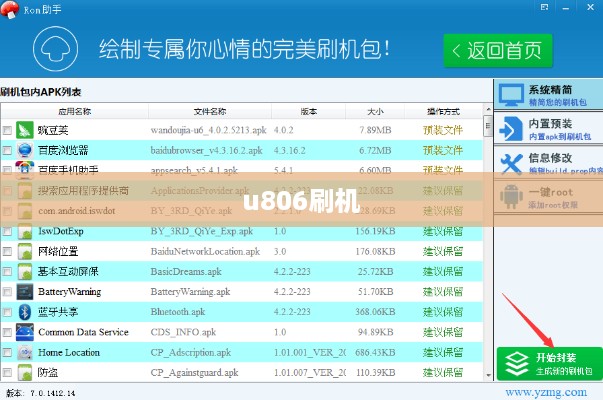Click the BatteryWarning app icon
The width and height of the screenshot is (603, 400).
pyautogui.click(x=25, y=292)
